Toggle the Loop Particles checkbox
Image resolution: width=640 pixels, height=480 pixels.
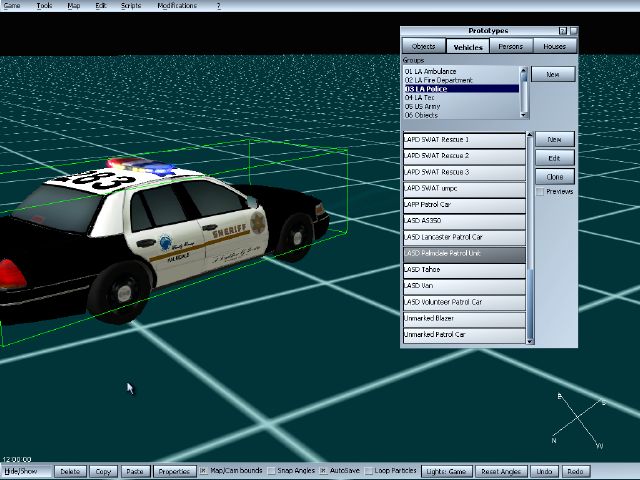[x=368, y=471]
